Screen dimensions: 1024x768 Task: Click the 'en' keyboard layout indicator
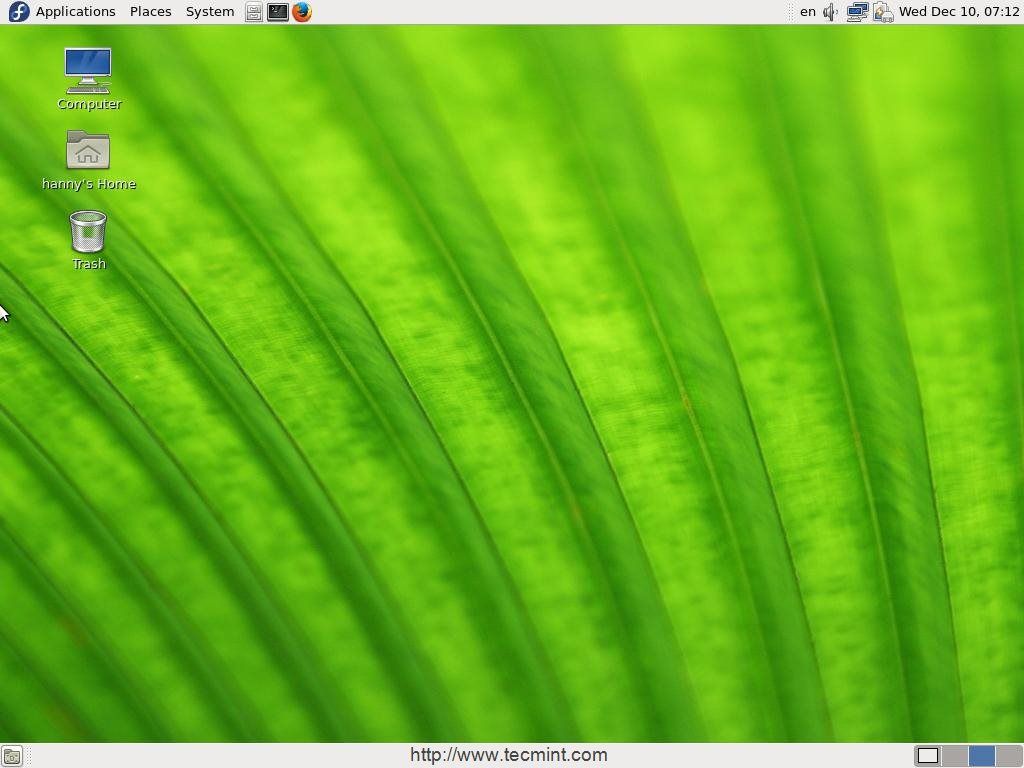click(x=807, y=12)
